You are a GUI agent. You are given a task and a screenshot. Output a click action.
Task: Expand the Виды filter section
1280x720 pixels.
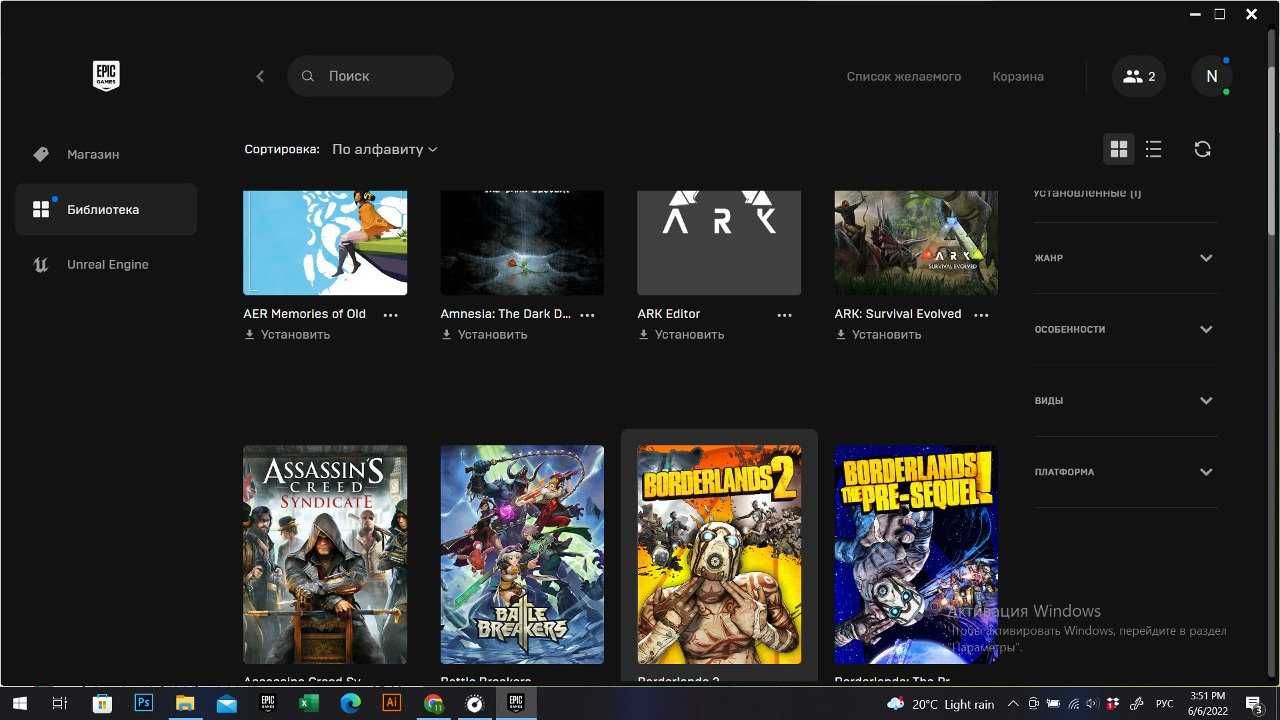pyautogui.click(x=1125, y=400)
